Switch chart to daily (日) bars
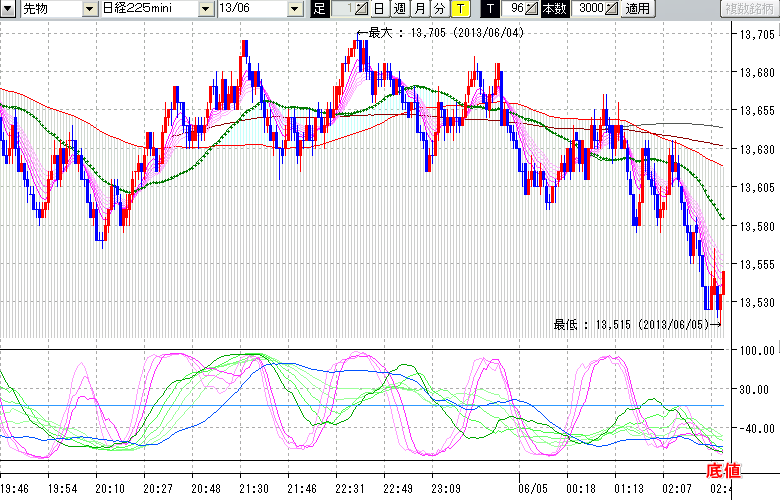Viewport: 780px width, 500px height. [379, 9]
